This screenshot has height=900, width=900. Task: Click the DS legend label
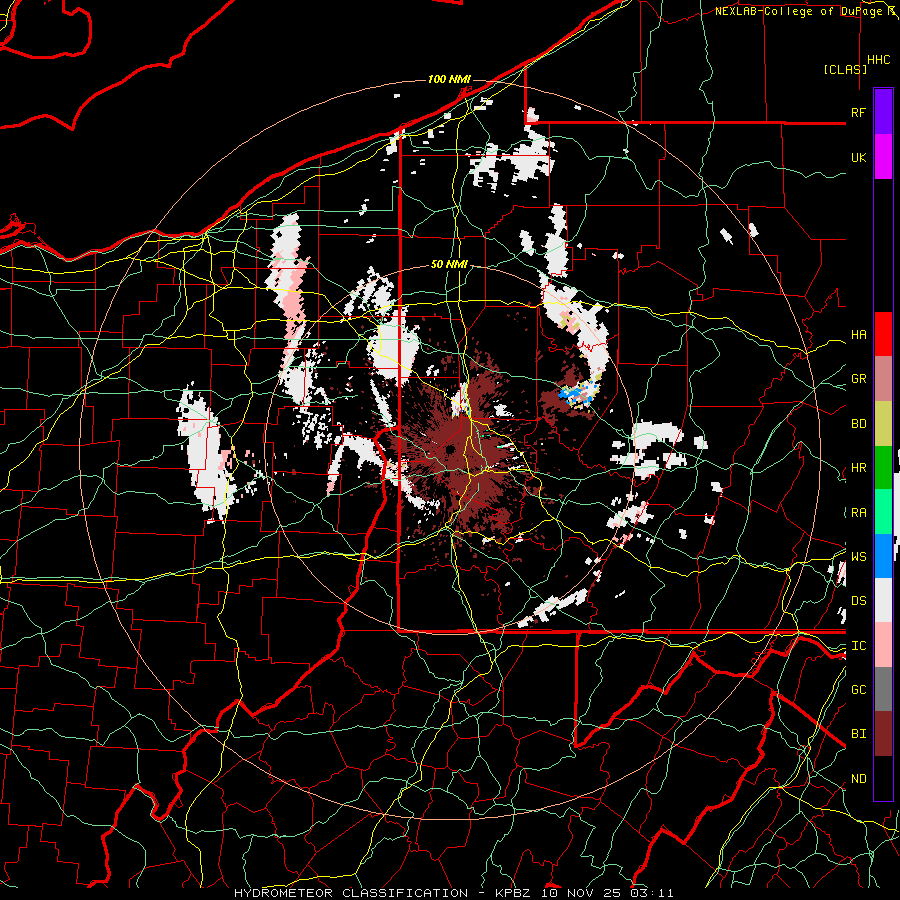(858, 601)
